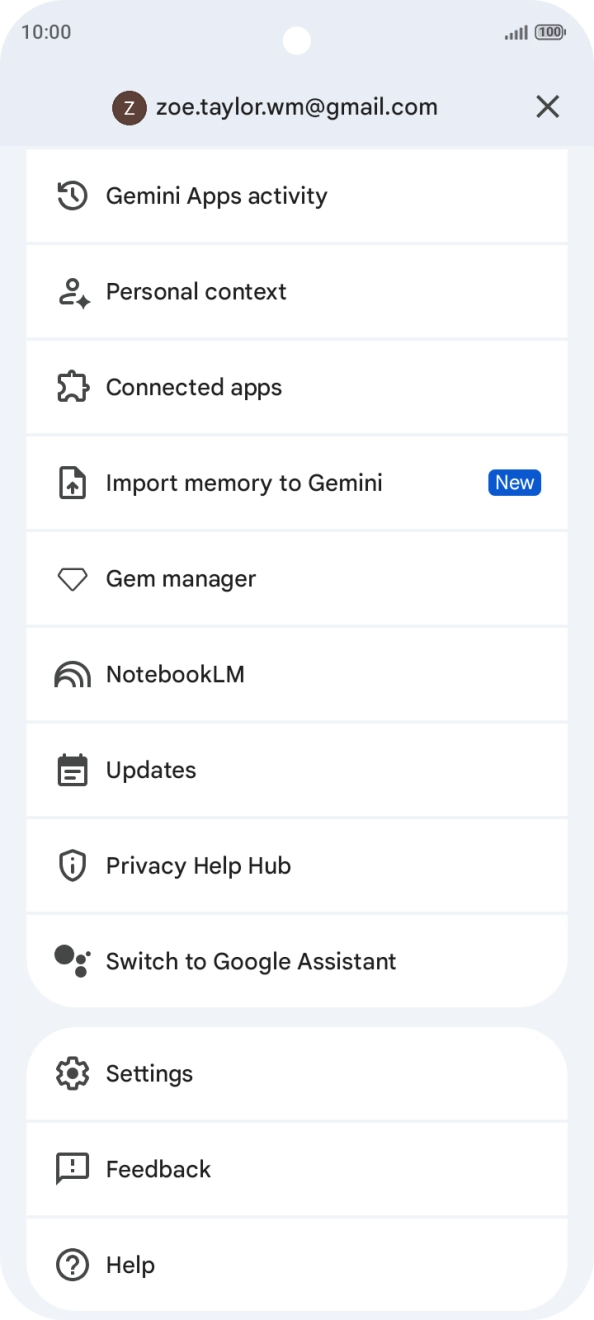Tap the Google Assistant dots icon

(x=72, y=961)
